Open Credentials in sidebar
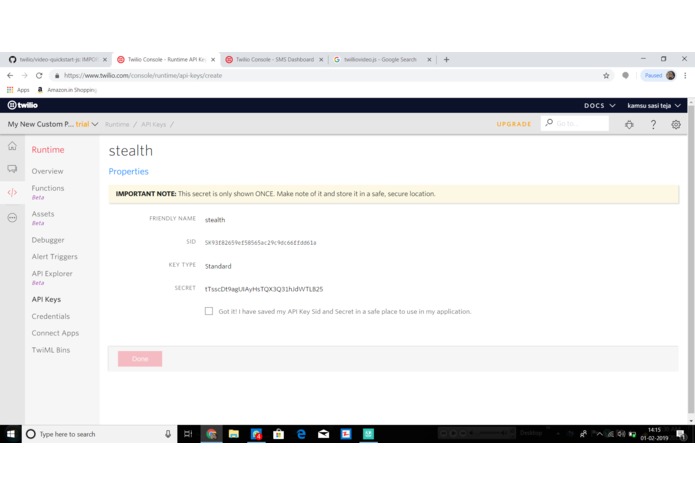 point(51,316)
